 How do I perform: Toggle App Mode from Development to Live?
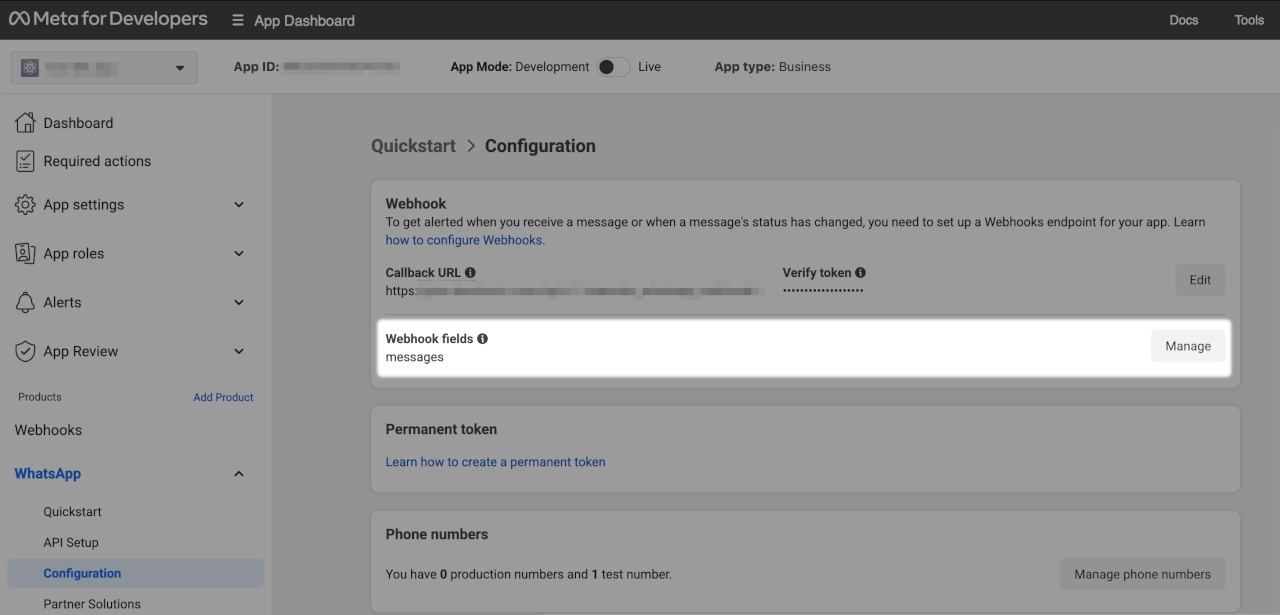click(x=613, y=67)
